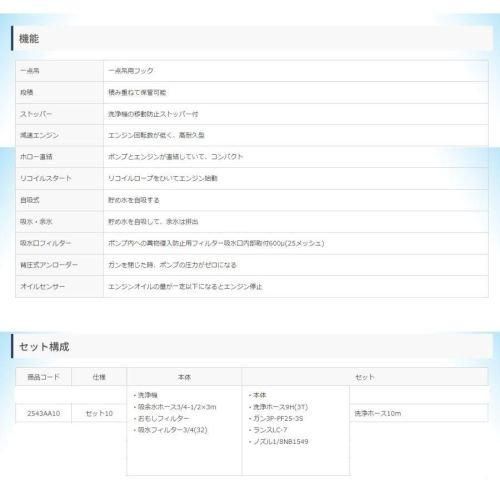Click the 一点吊用フック description cell
Viewport: 500px width, 500px height.
pyautogui.click(x=131, y=71)
